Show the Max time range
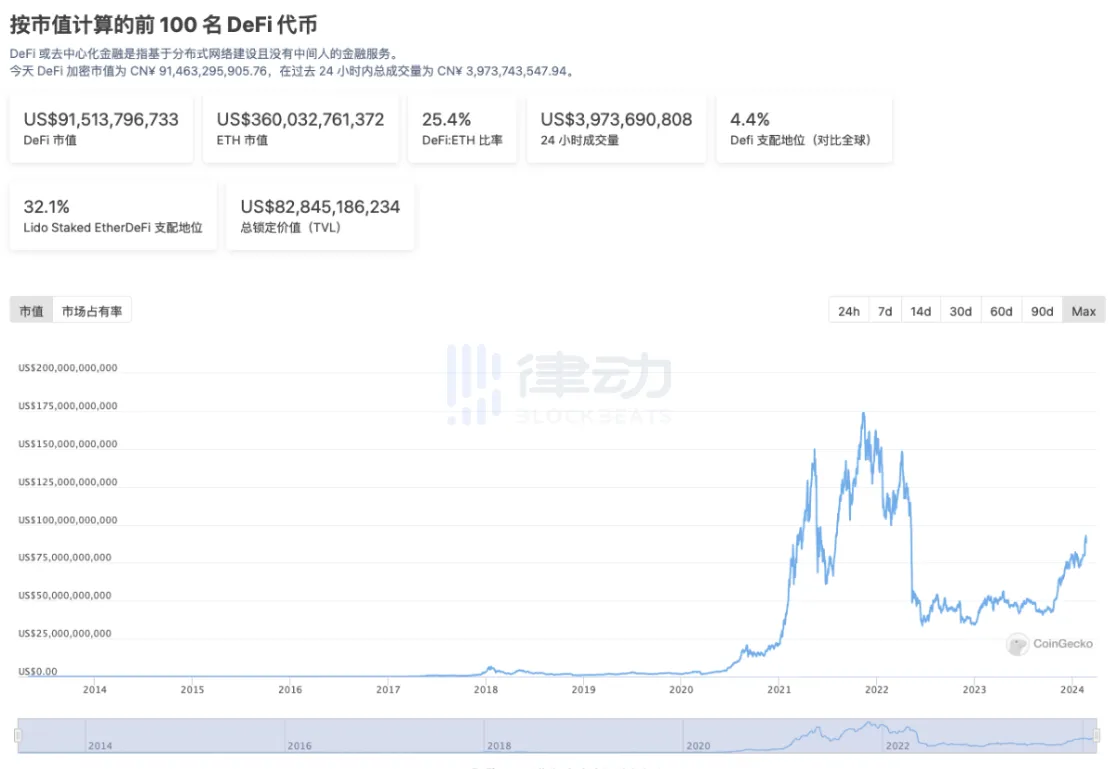Viewport: 1119px width, 769px height. point(1083,311)
